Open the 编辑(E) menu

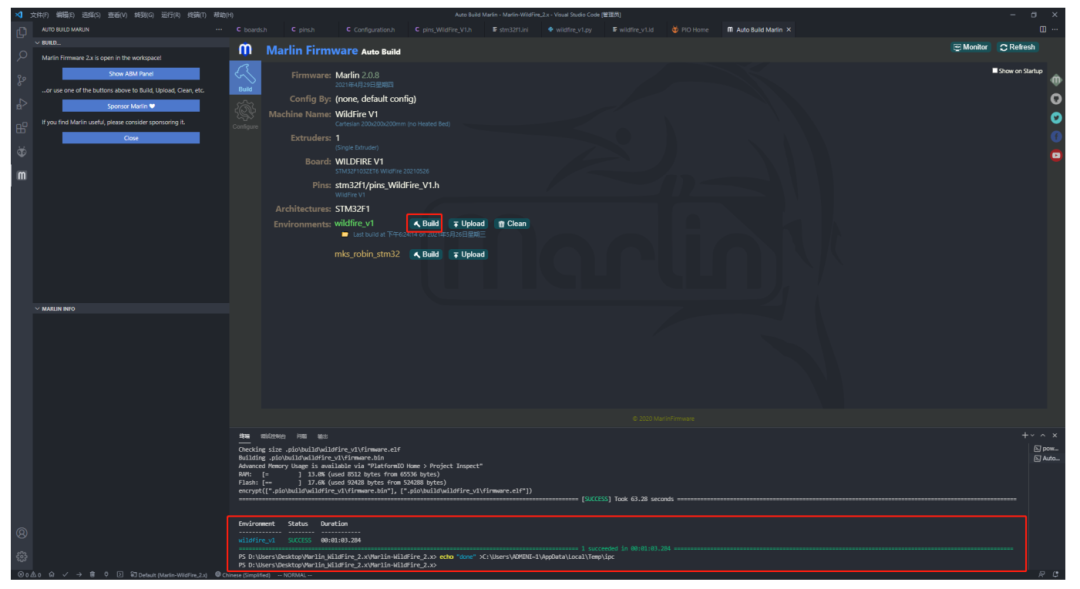pos(65,14)
